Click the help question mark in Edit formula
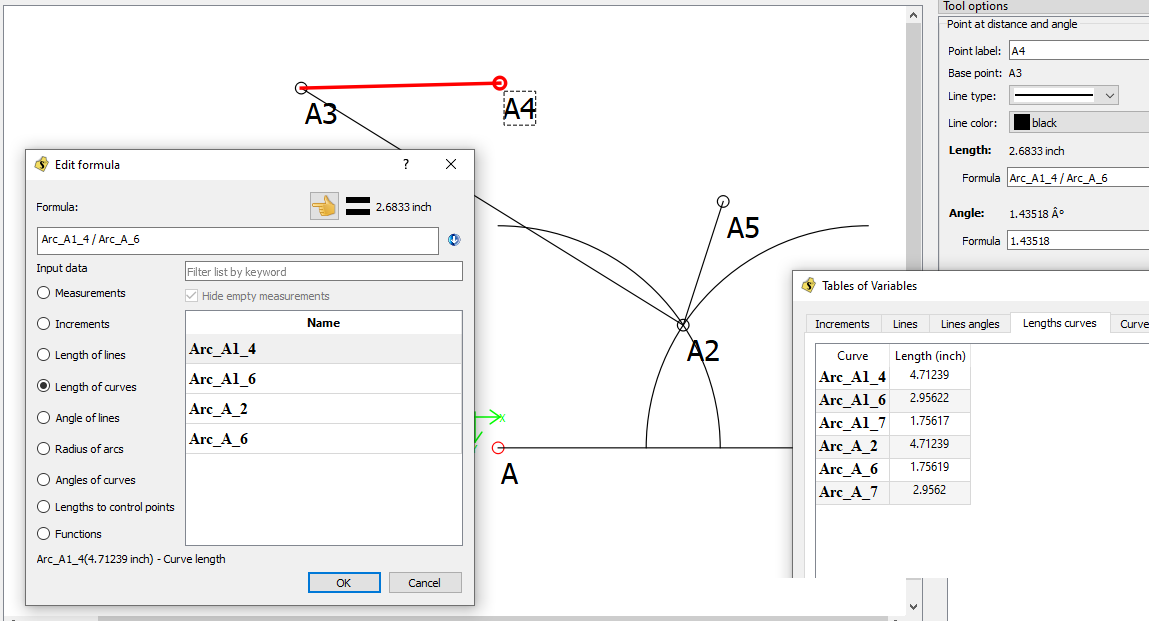The width and height of the screenshot is (1149, 621). coord(405,164)
